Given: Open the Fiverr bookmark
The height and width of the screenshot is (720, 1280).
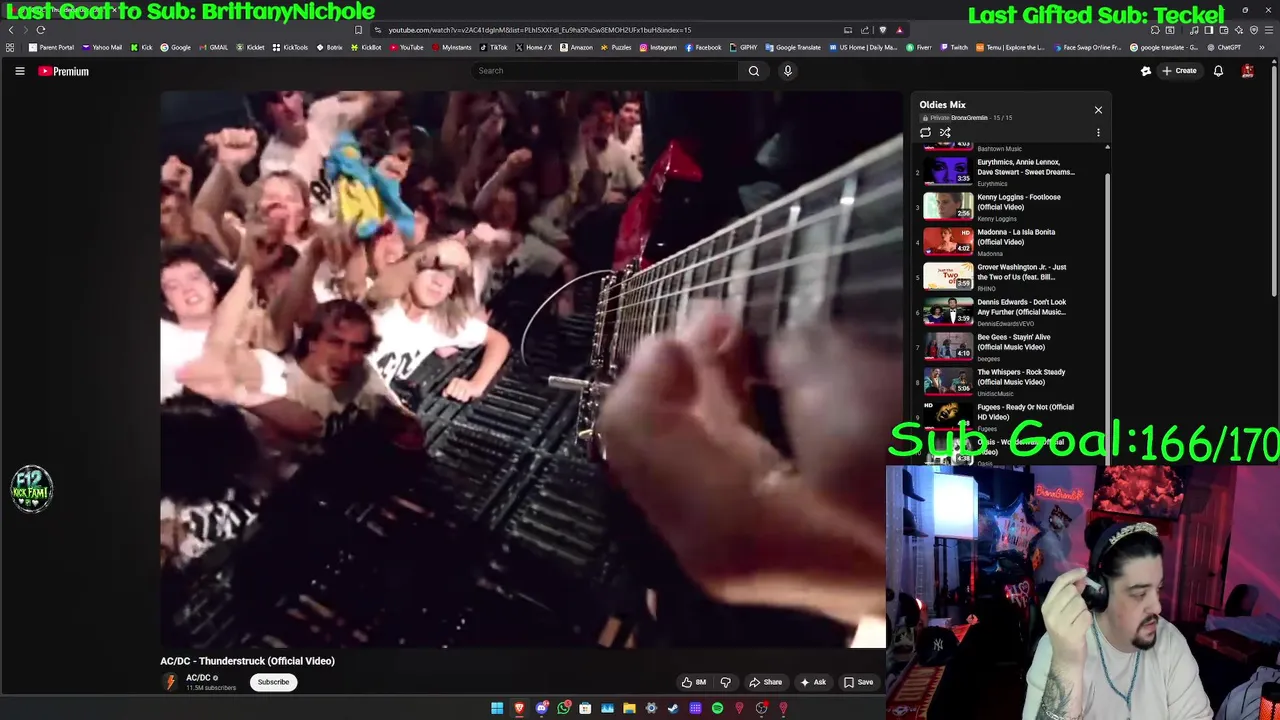Looking at the screenshot, I should (x=919, y=47).
